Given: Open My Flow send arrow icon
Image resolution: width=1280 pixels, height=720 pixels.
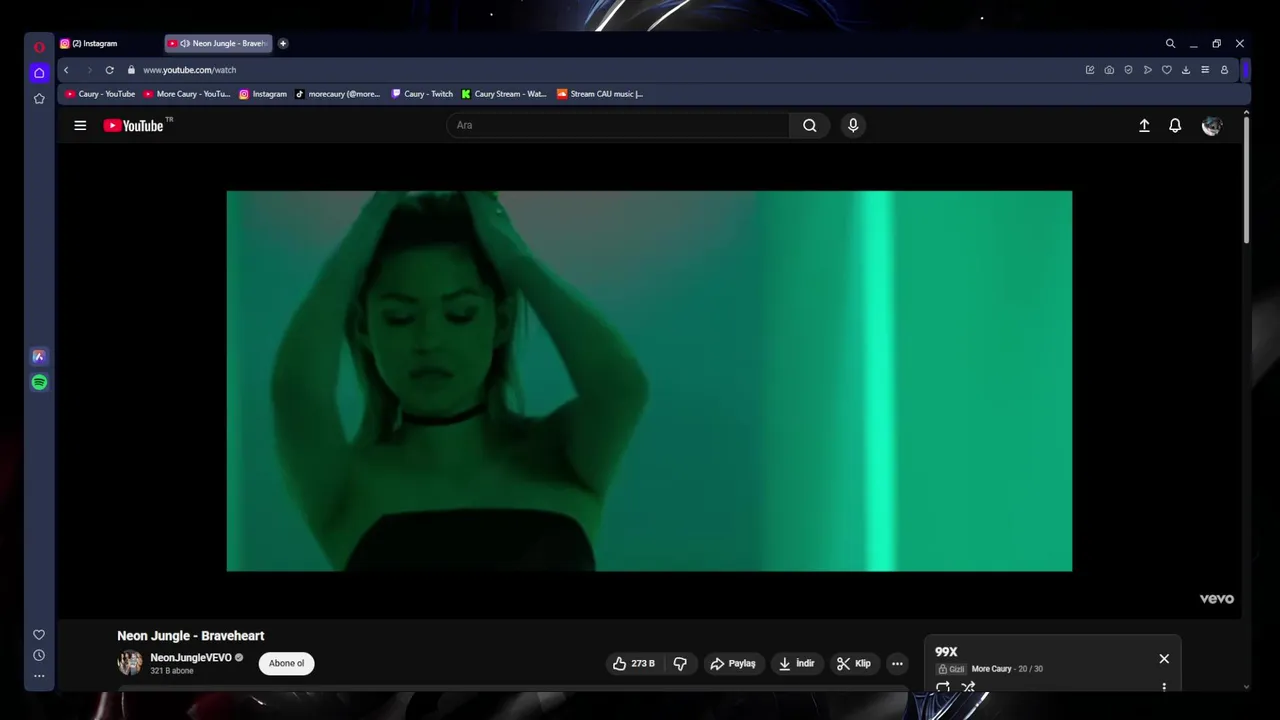Looking at the screenshot, I should point(1147,70).
